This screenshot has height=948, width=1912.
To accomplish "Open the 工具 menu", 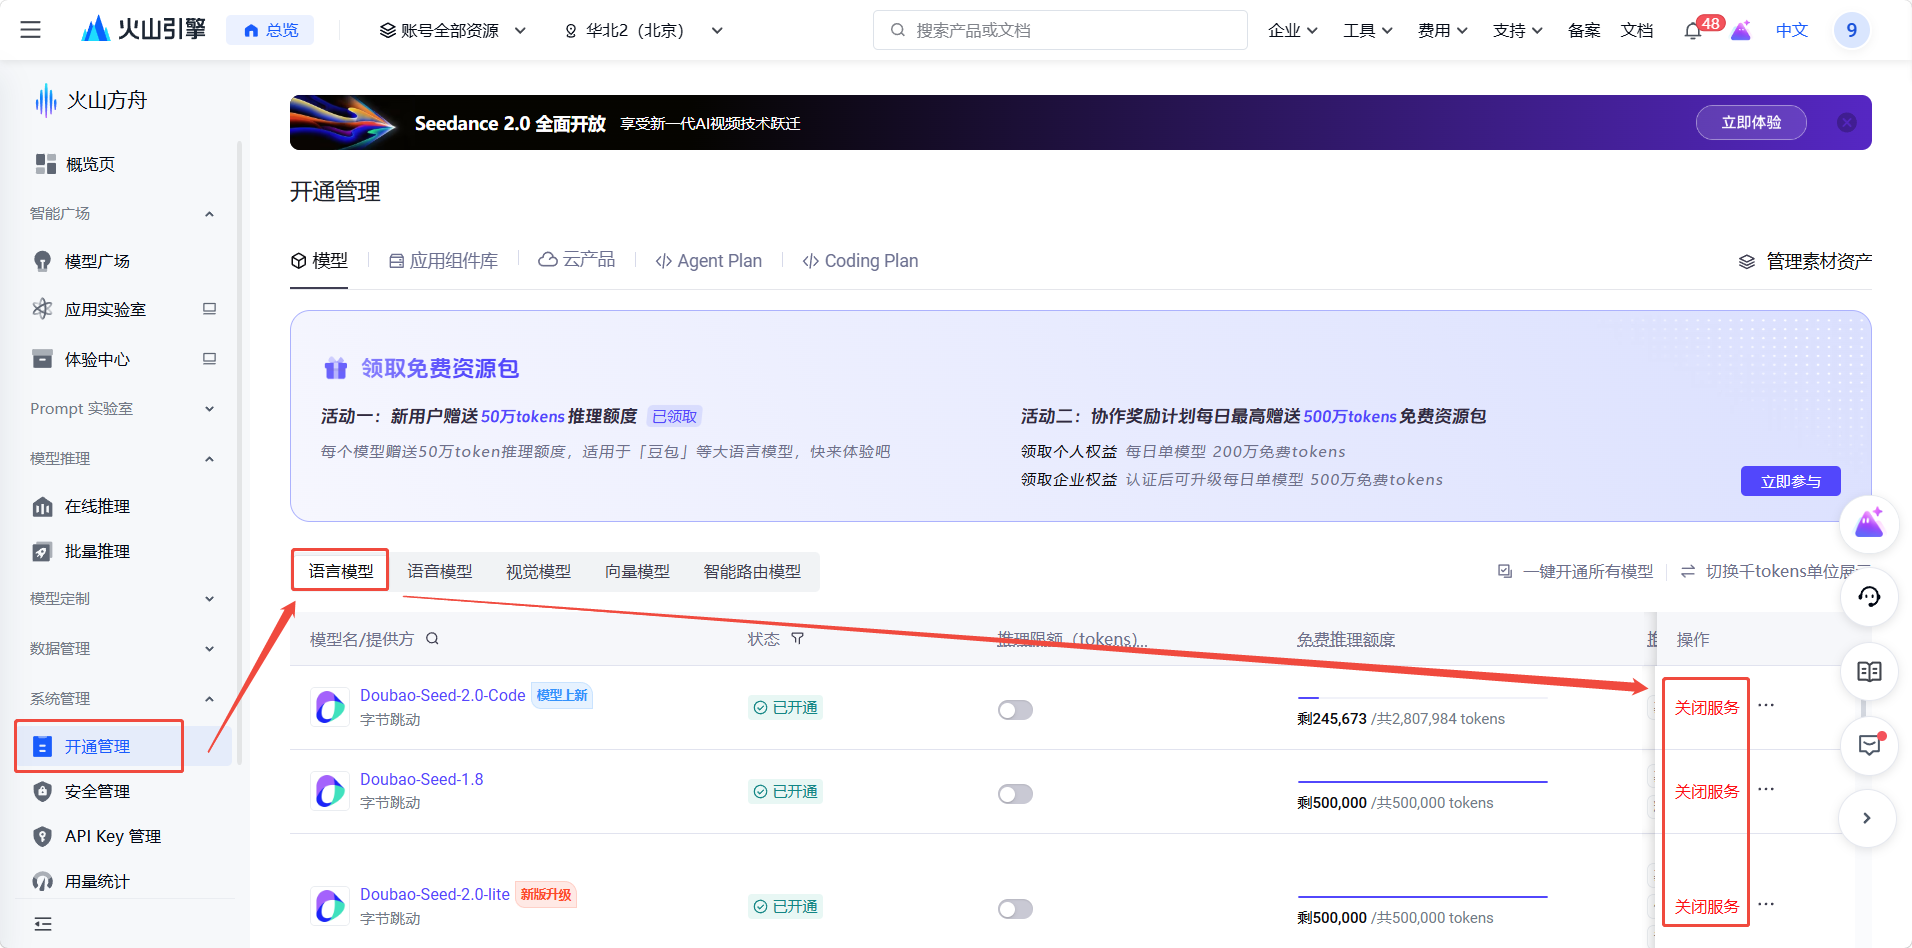I will tap(1367, 31).
